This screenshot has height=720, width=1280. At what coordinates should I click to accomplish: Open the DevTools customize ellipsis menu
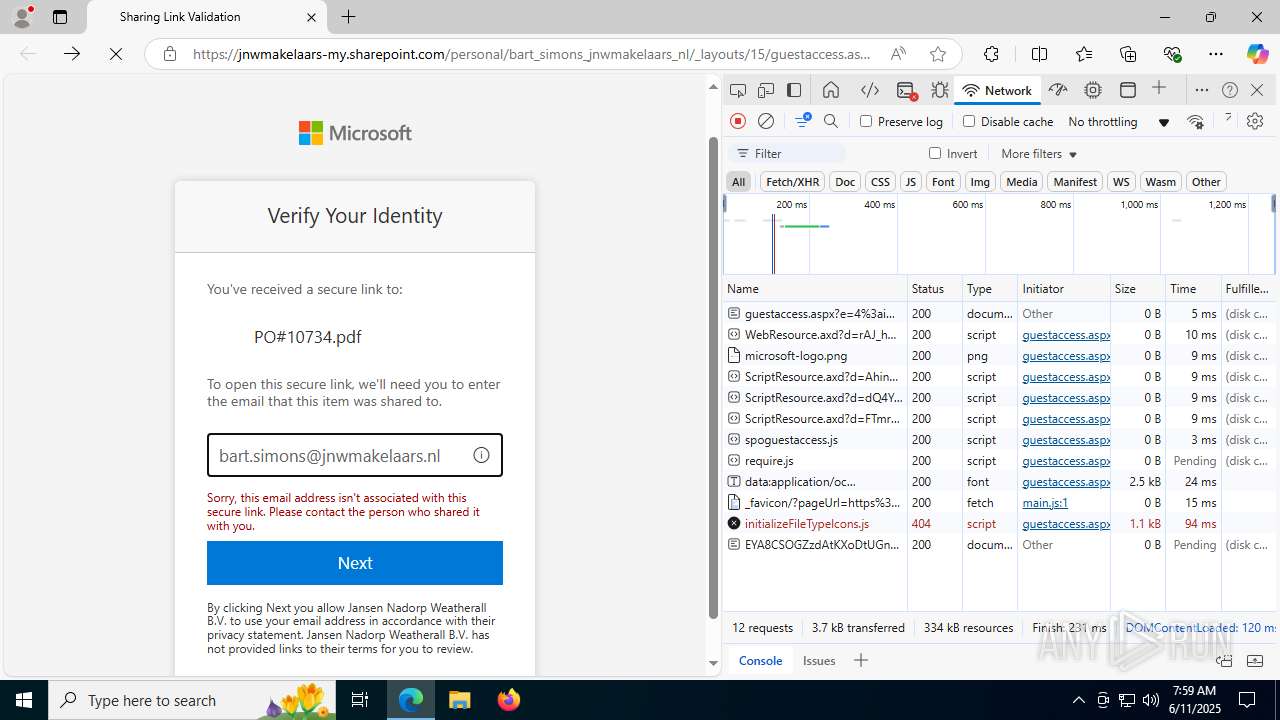click(x=1202, y=90)
